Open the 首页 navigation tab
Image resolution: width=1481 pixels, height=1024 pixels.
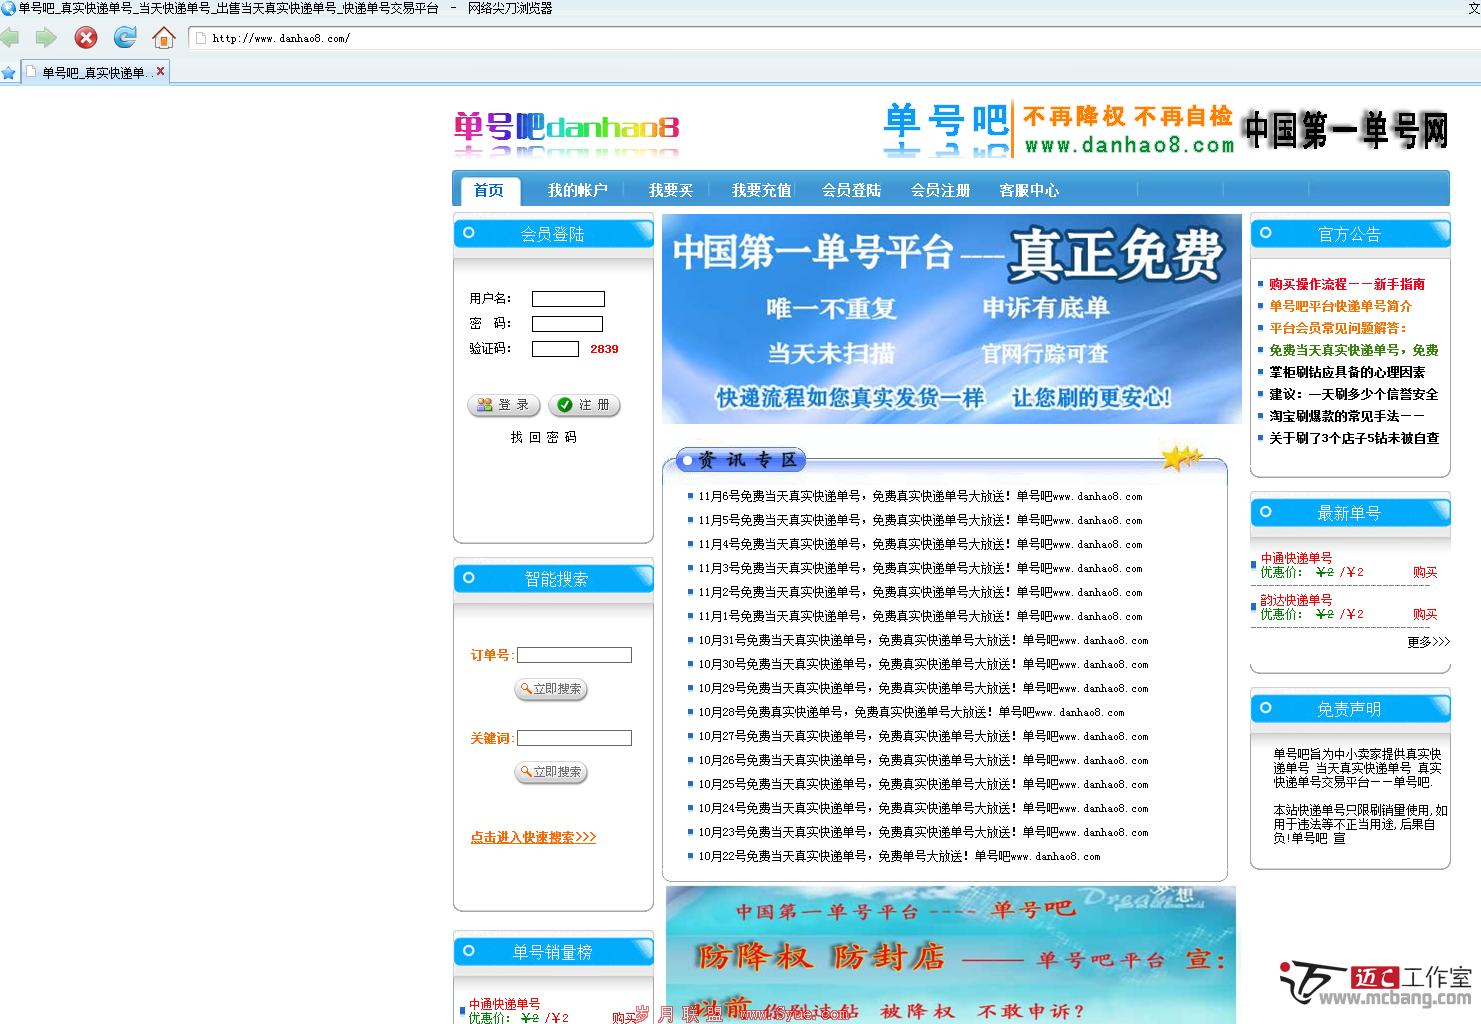pos(489,190)
